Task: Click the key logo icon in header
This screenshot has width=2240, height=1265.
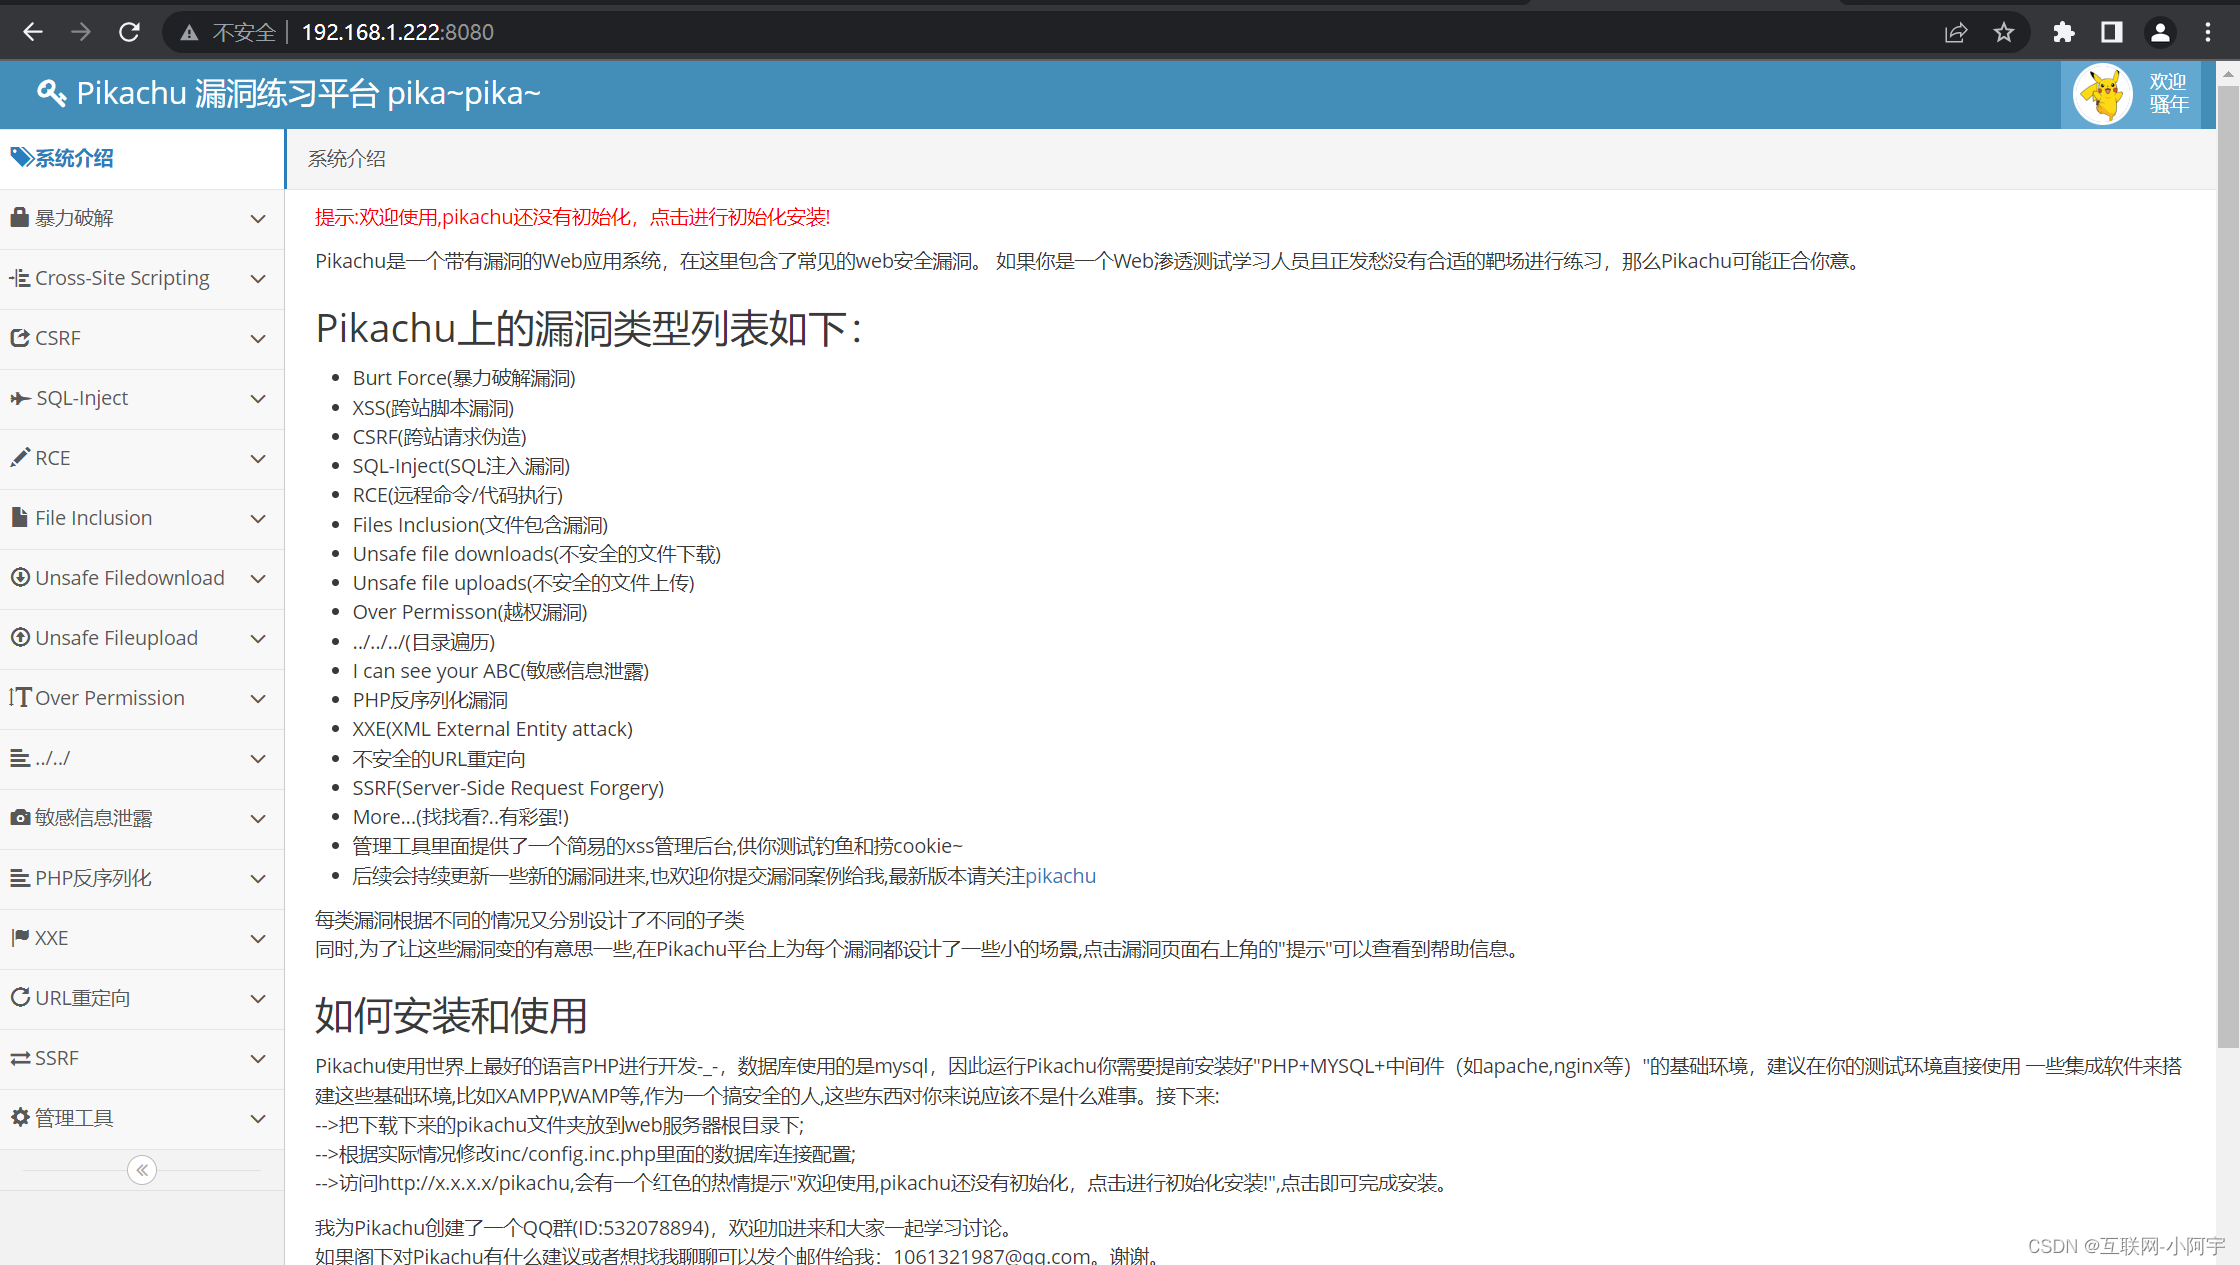Action: [x=51, y=93]
